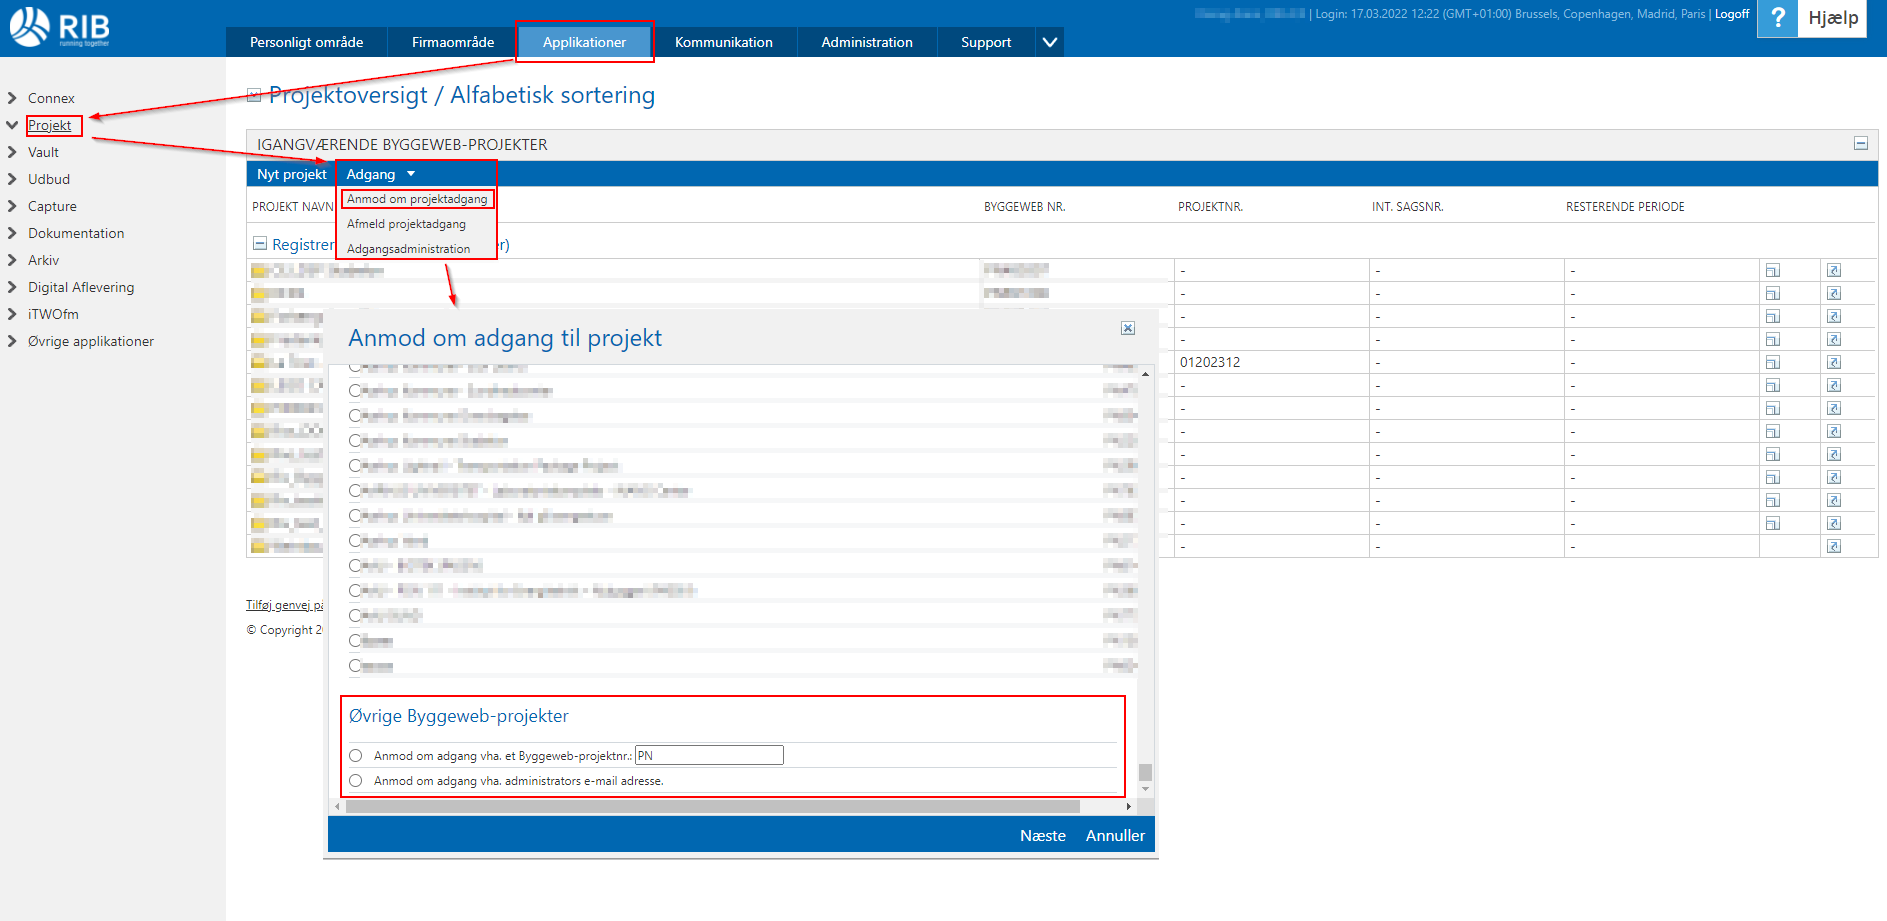Click the RIB logo in the header
The image size is (1887, 921).
pyautogui.click(x=60, y=27)
